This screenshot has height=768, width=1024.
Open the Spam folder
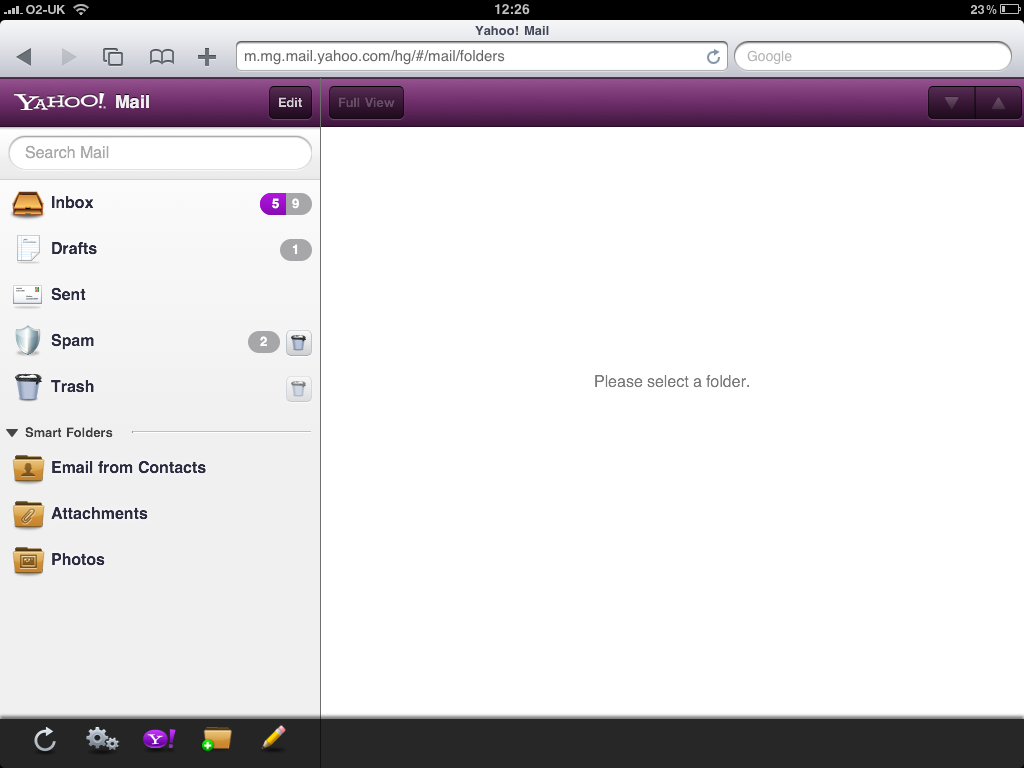click(160, 341)
